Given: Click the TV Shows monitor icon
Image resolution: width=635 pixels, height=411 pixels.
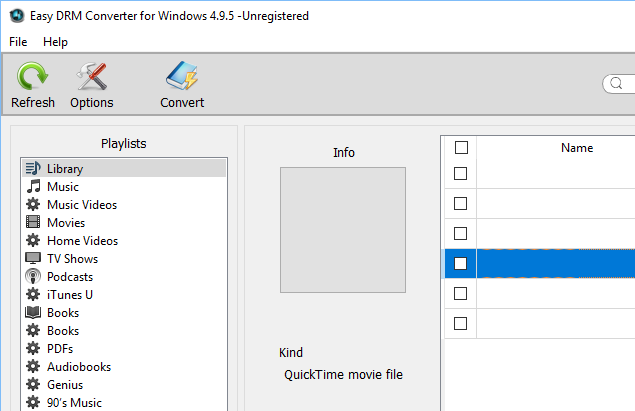Looking at the screenshot, I should [x=33, y=258].
